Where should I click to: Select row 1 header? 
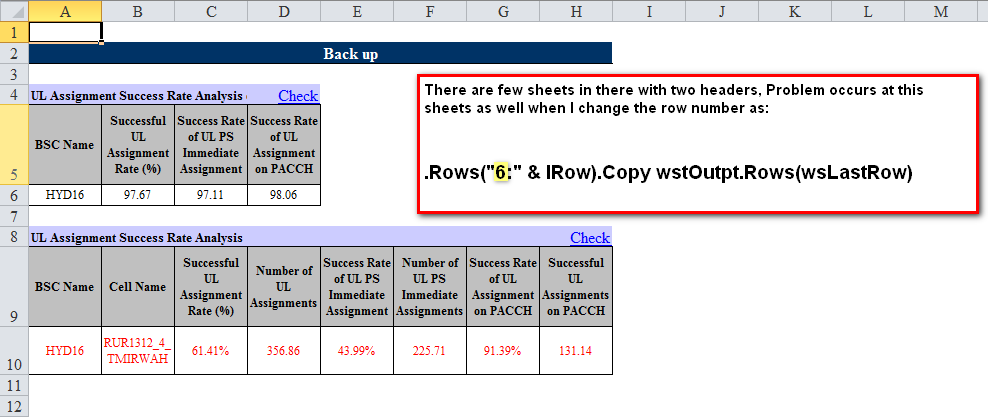tap(14, 32)
